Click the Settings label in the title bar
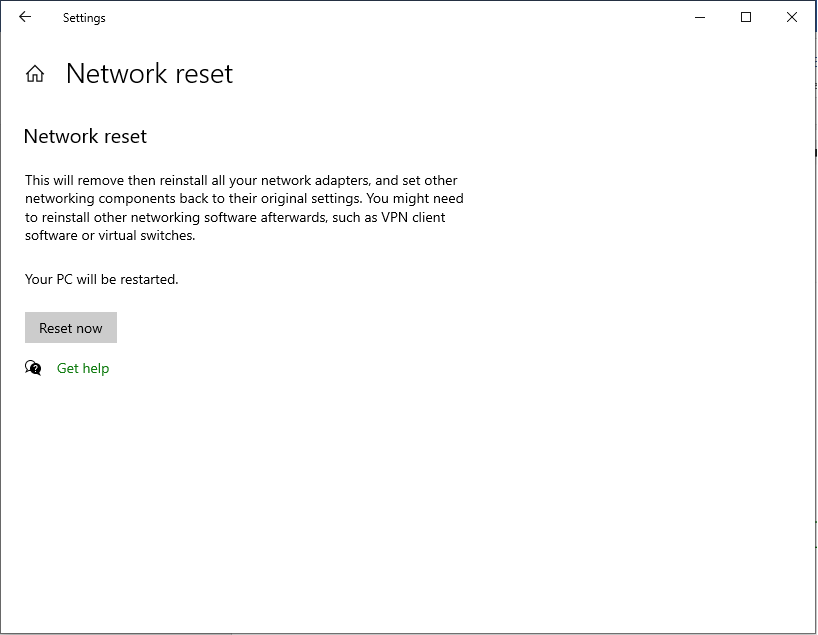 tap(84, 18)
